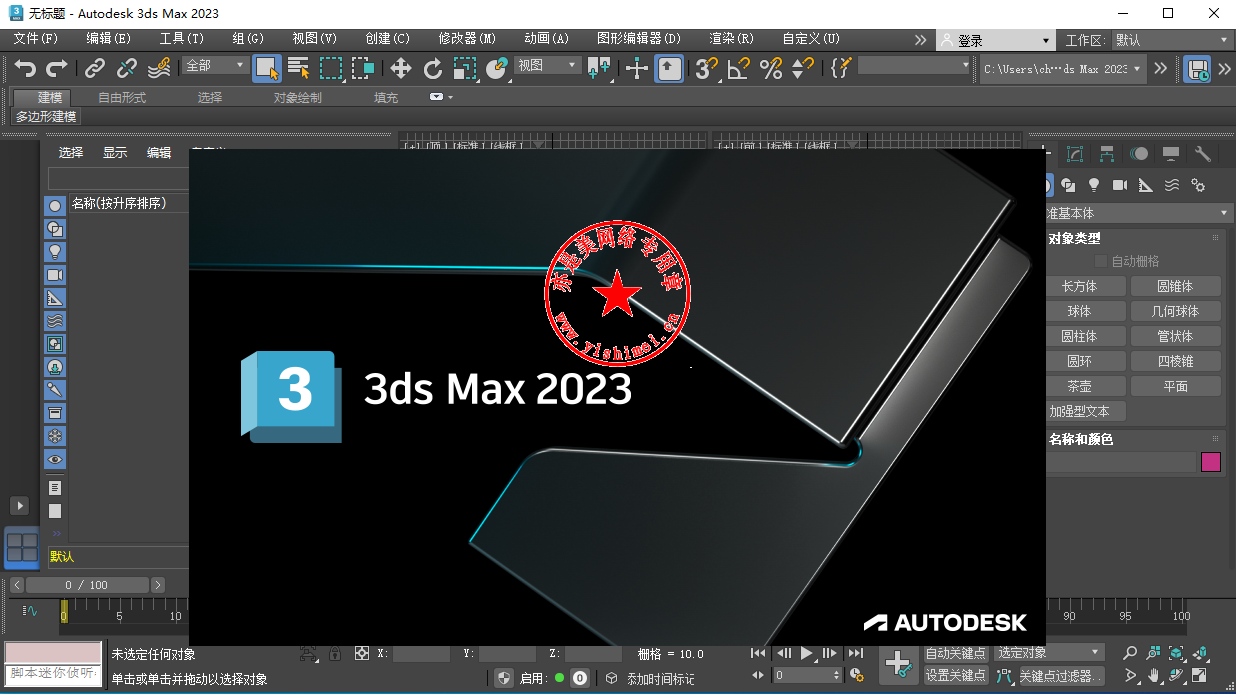1236x694 pixels.
Task: Click the save file icon at top right
Action: 1197,68
